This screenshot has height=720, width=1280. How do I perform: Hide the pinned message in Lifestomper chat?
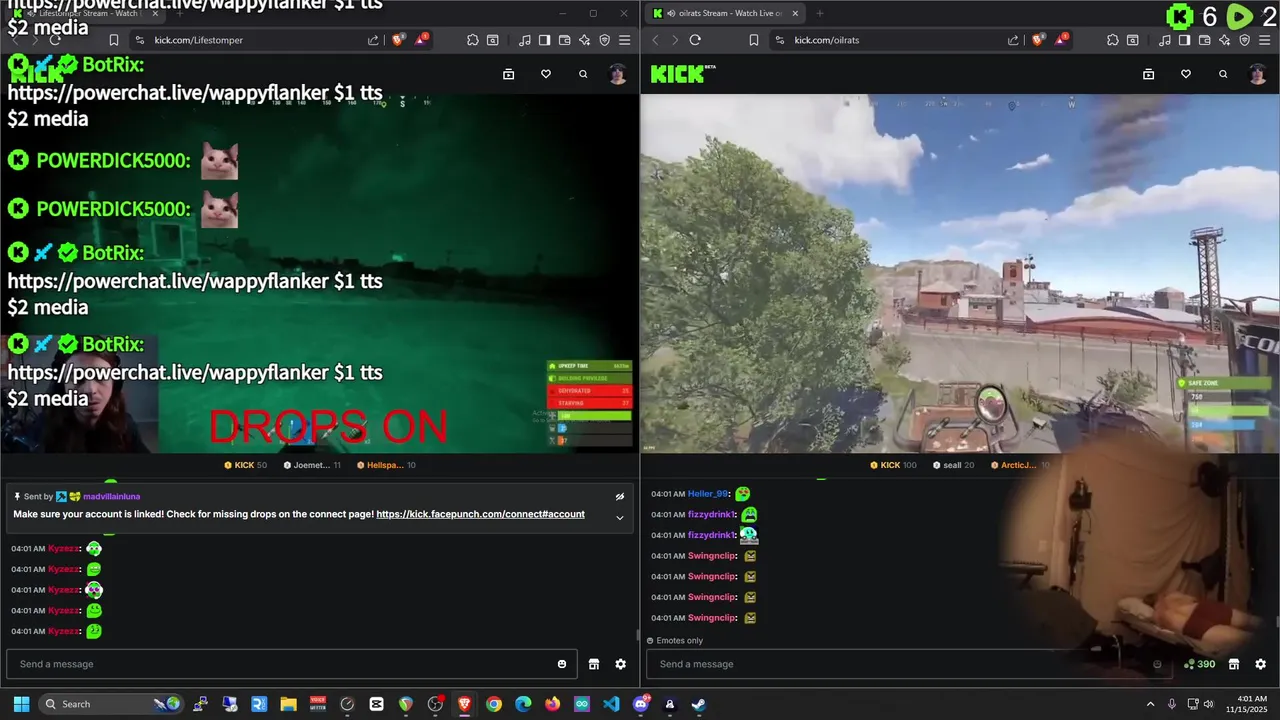[x=620, y=496]
